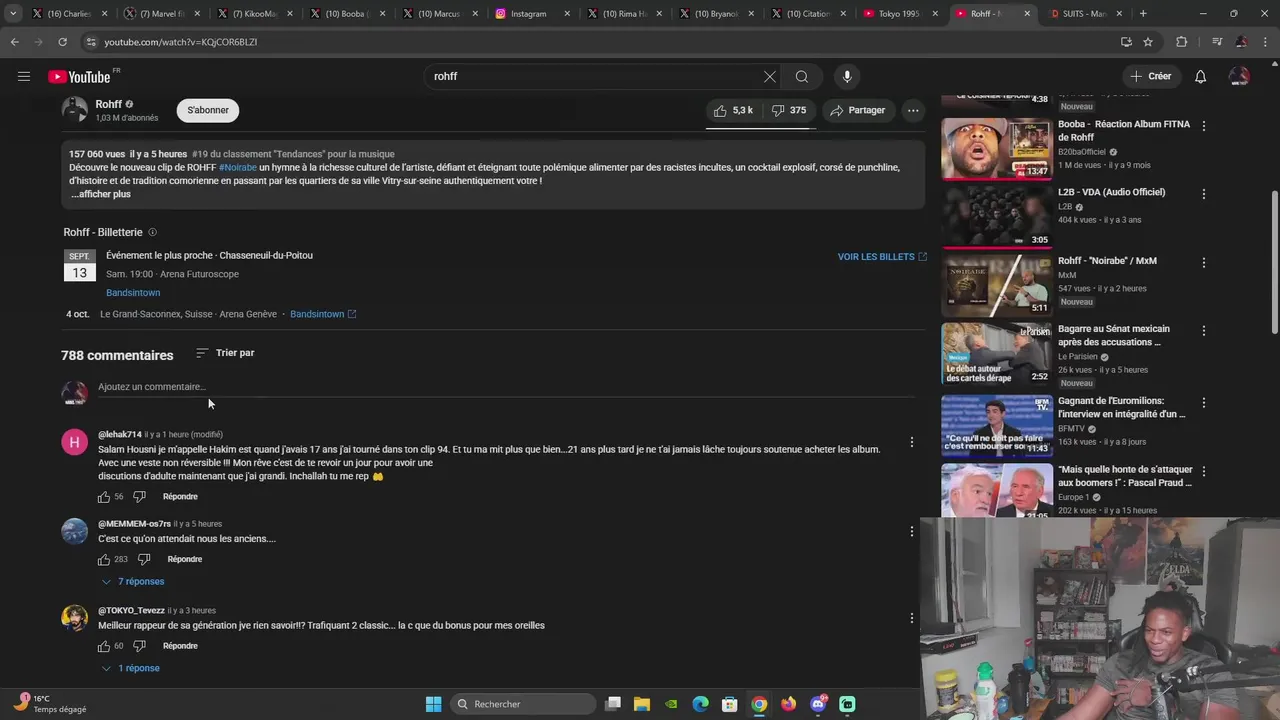The height and width of the screenshot is (720, 1280).
Task: Click the page vertical scrollbar thumb
Action: [1274, 262]
